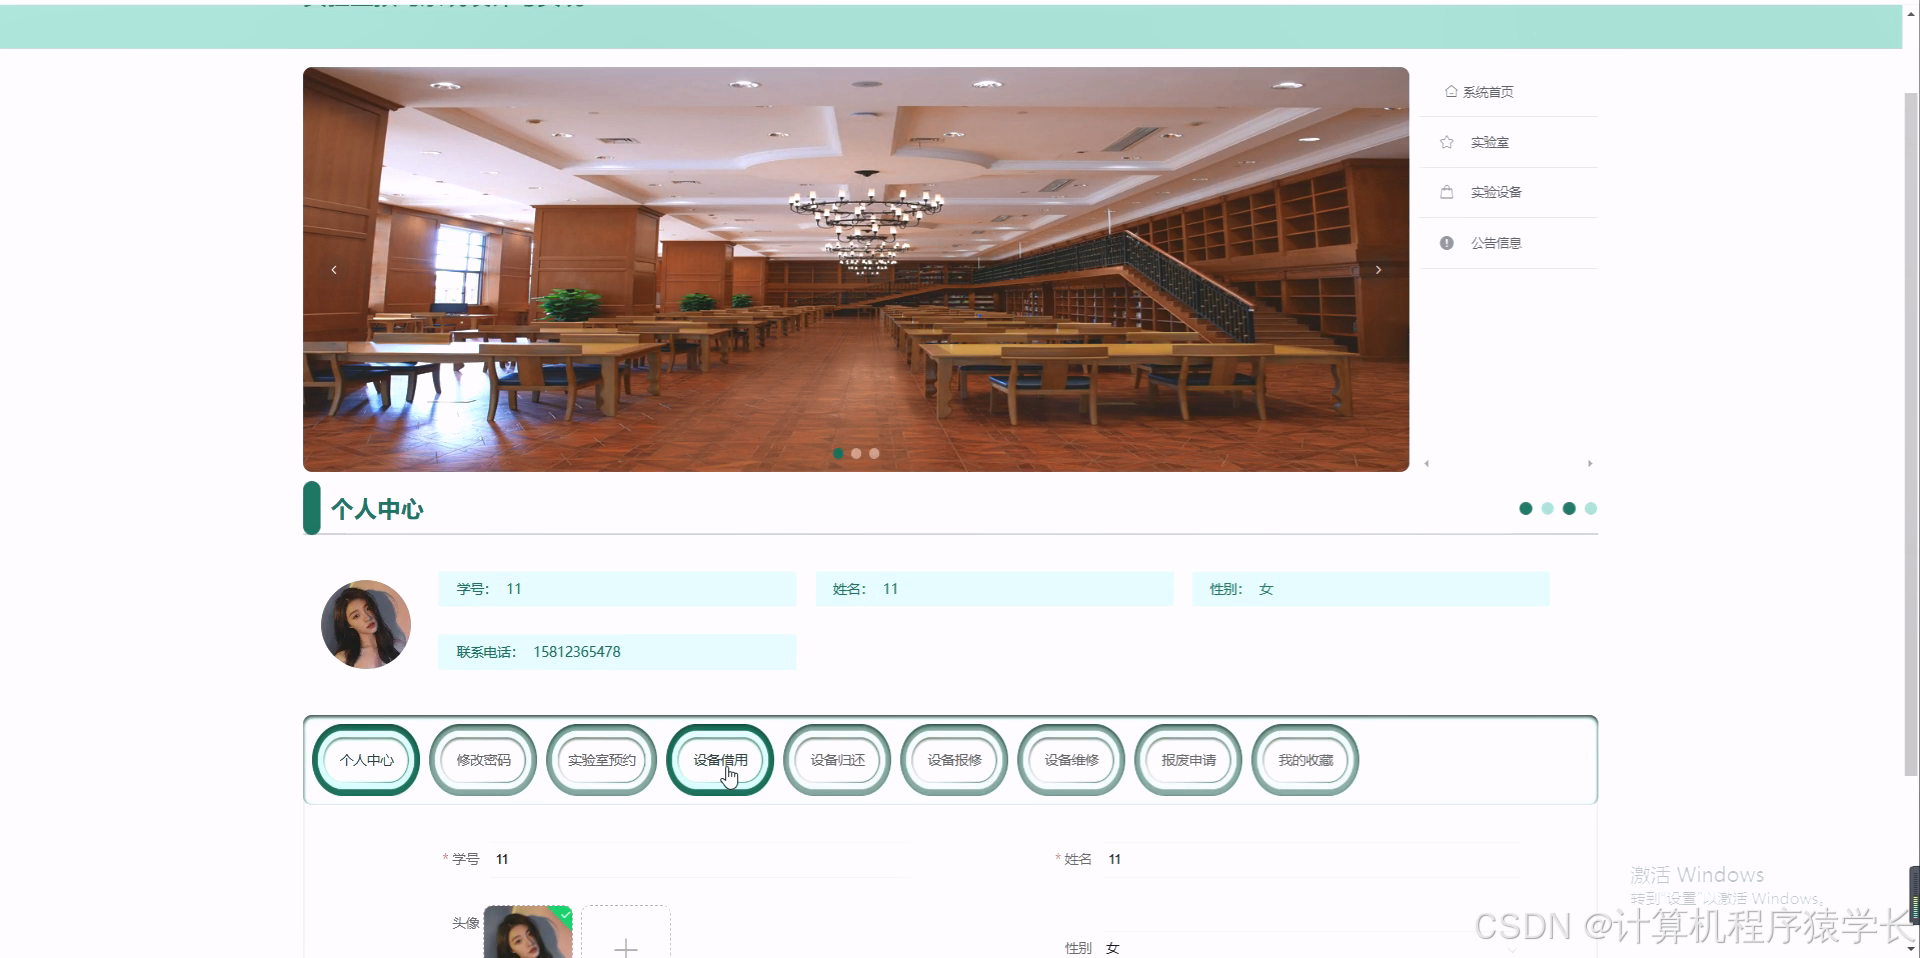Open the 设备报修 tab
The image size is (1920, 958).
(x=954, y=760)
